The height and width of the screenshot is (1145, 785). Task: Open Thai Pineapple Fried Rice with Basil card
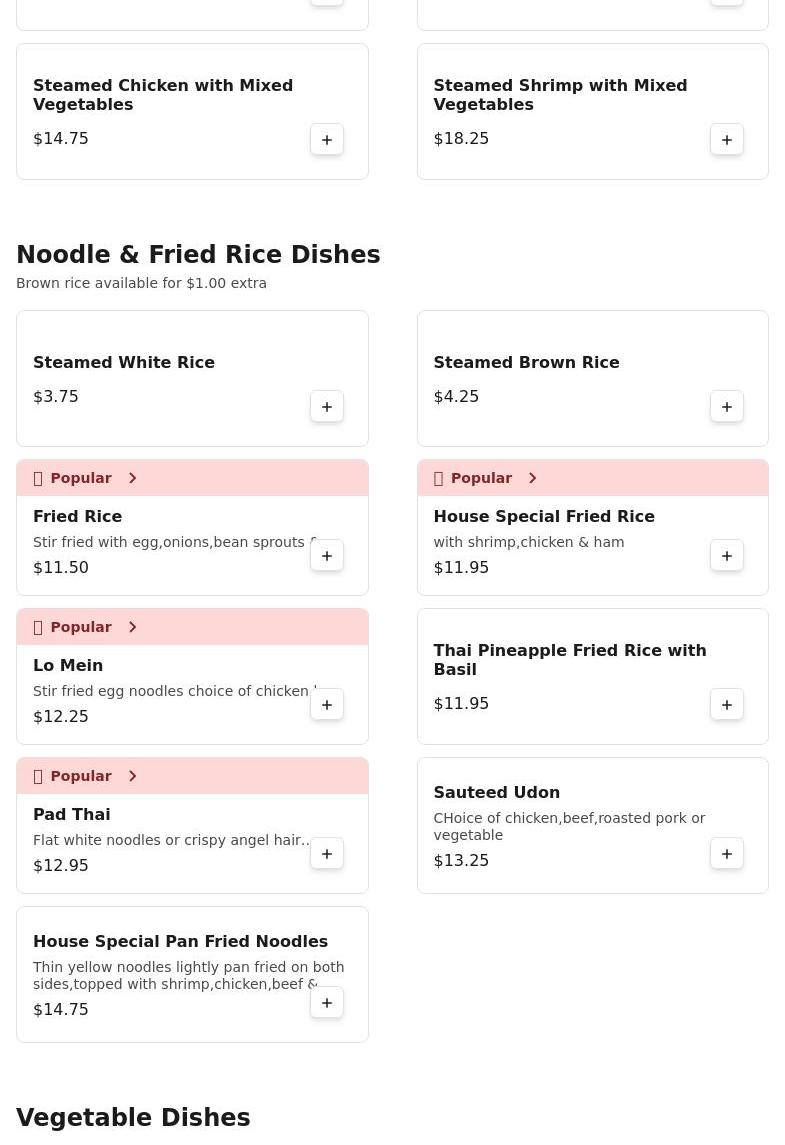coord(592,676)
